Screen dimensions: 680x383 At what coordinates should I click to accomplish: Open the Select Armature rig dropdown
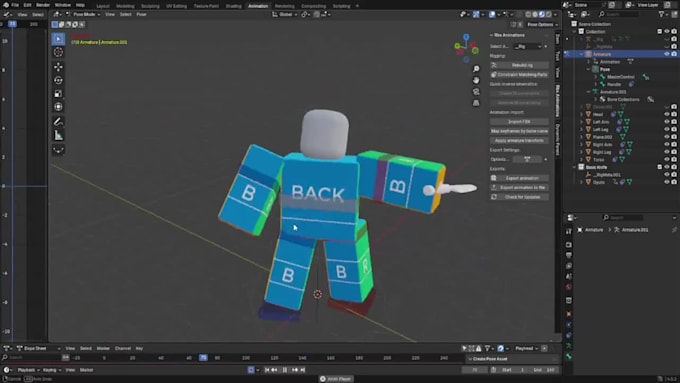click(528, 46)
